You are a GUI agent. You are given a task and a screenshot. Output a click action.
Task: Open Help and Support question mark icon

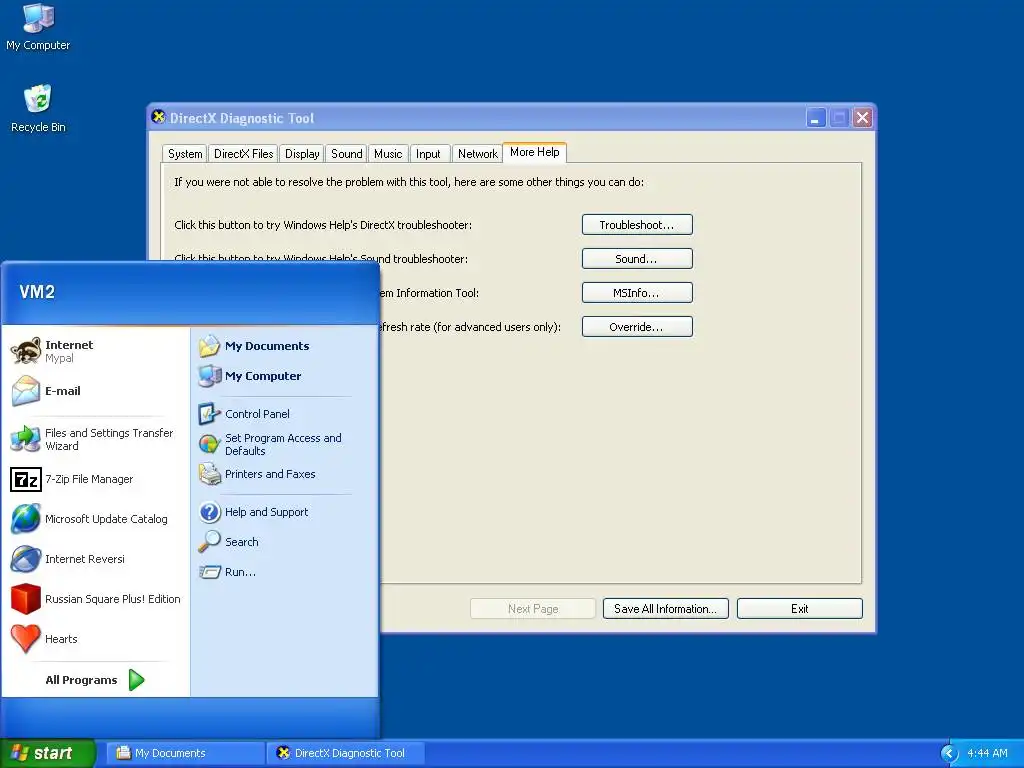pyautogui.click(x=210, y=511)
